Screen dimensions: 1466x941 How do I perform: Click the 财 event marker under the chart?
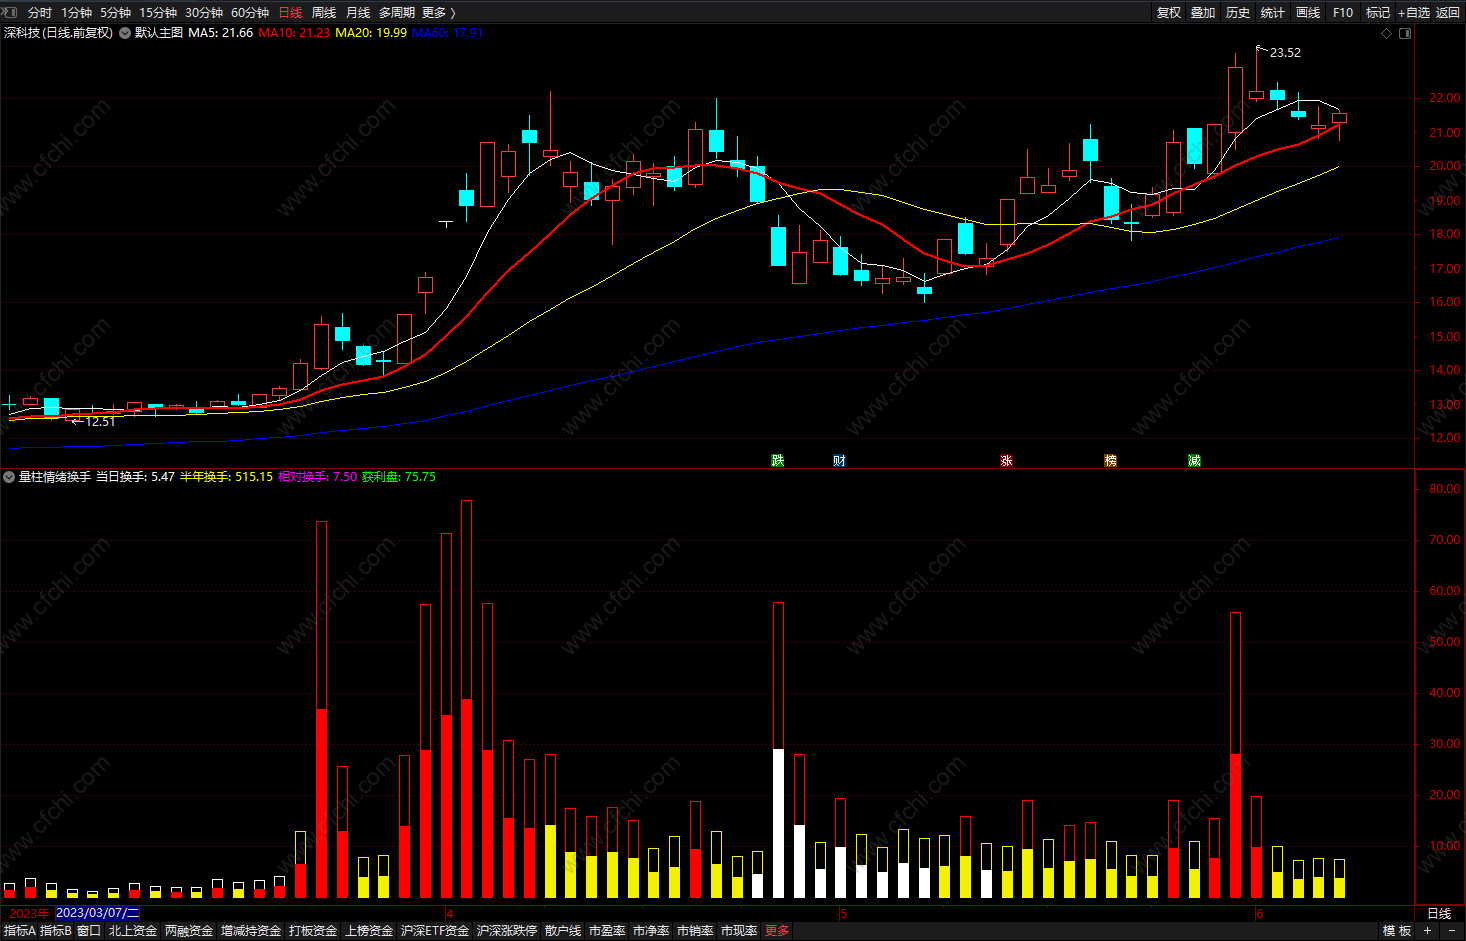pyautogui.click(x=839, y=460)
